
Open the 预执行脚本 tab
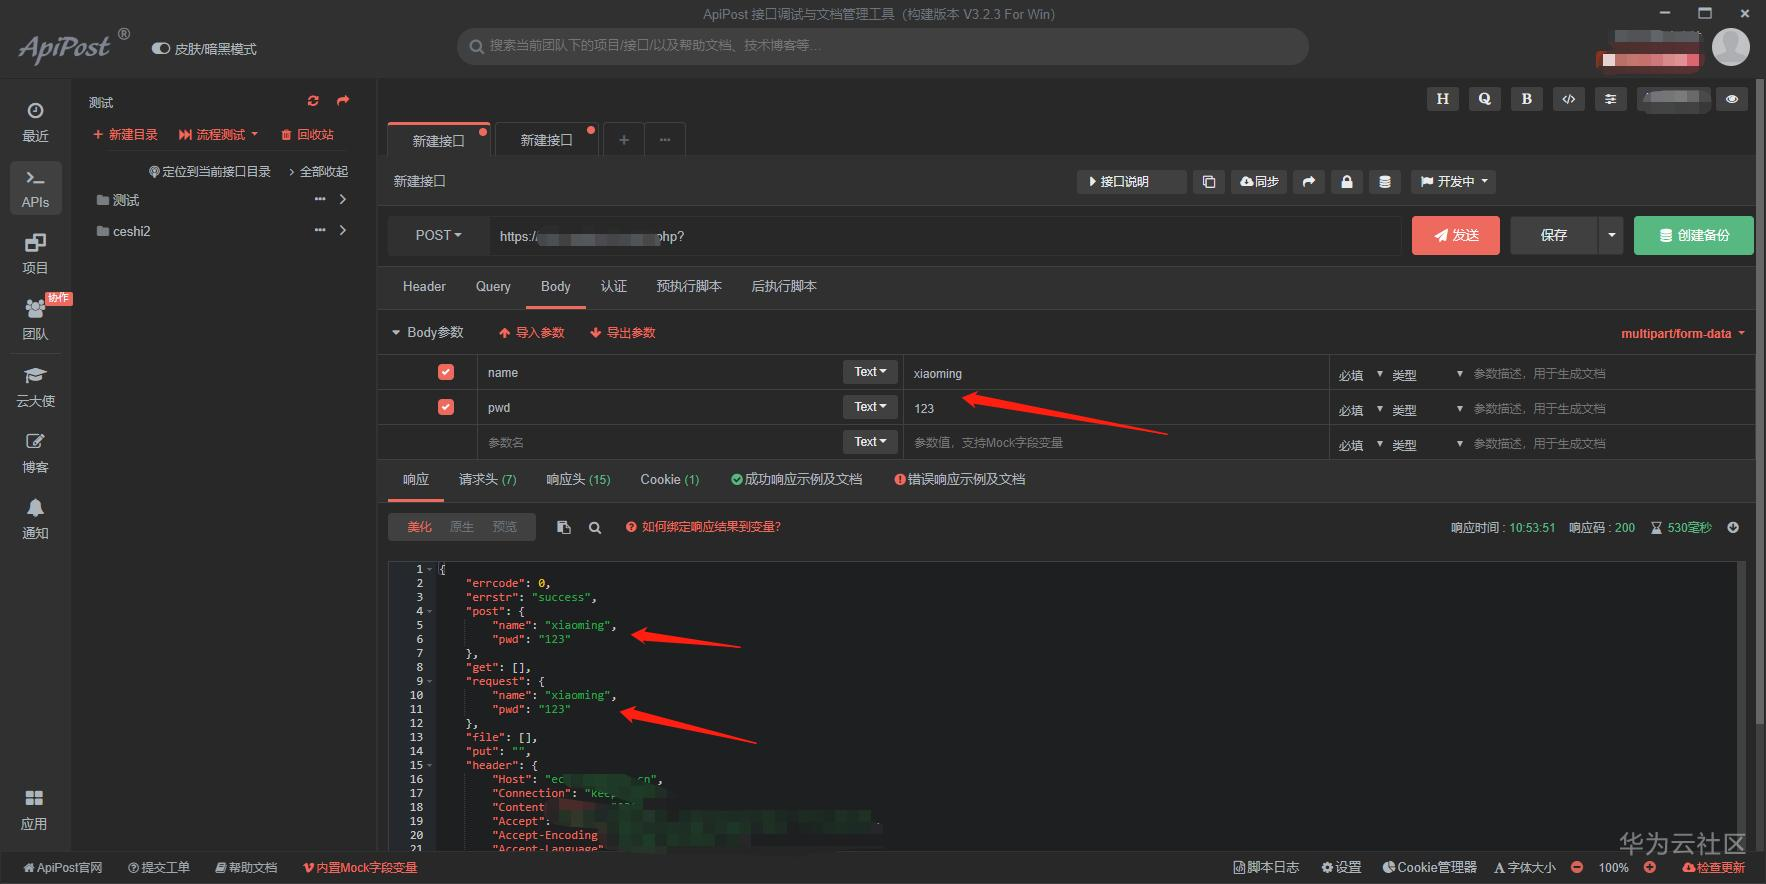click(689, 286)
